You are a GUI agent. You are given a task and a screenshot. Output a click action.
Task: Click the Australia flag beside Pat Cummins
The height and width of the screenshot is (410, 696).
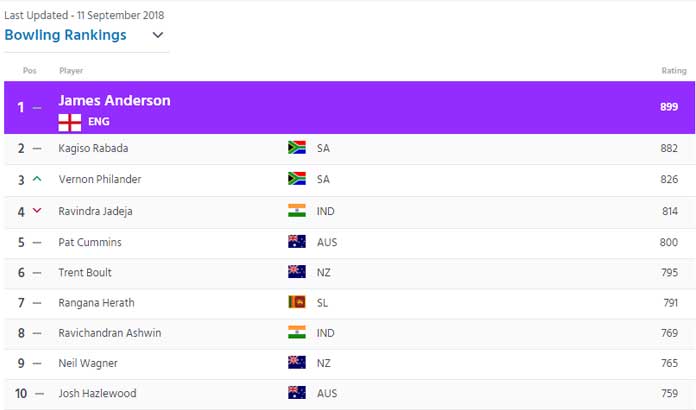pyautogui.click(x=297, y=241)
